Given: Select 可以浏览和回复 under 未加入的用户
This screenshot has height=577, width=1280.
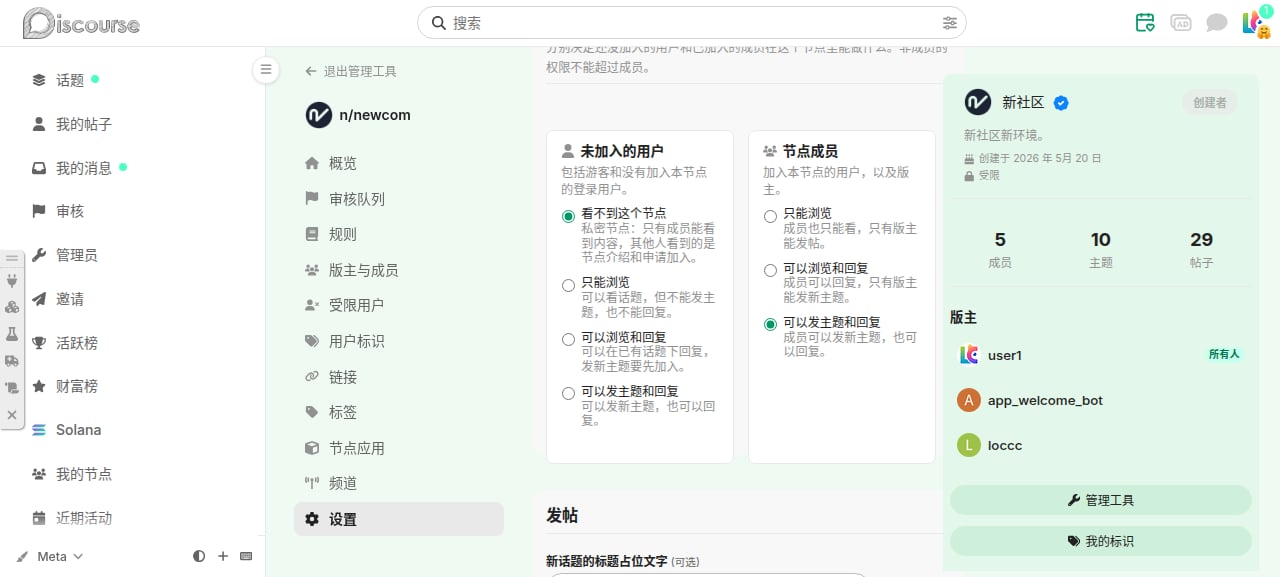Looking at the screenshot, I should tap(568, 339).
